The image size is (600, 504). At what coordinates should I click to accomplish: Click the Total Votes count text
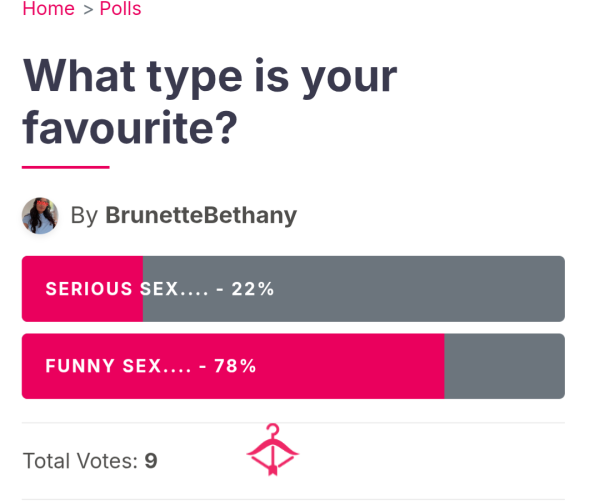click(x=90, y=460)
